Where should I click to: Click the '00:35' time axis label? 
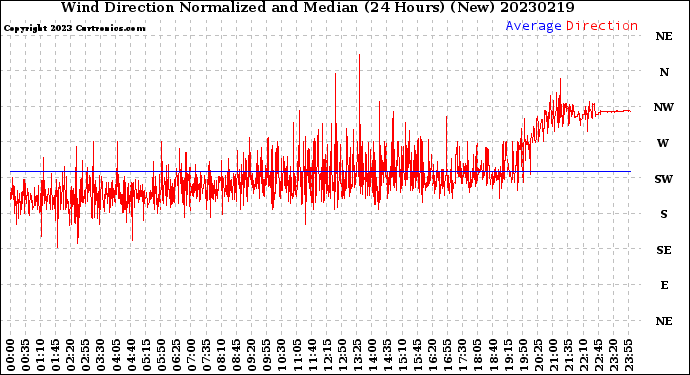26,355
